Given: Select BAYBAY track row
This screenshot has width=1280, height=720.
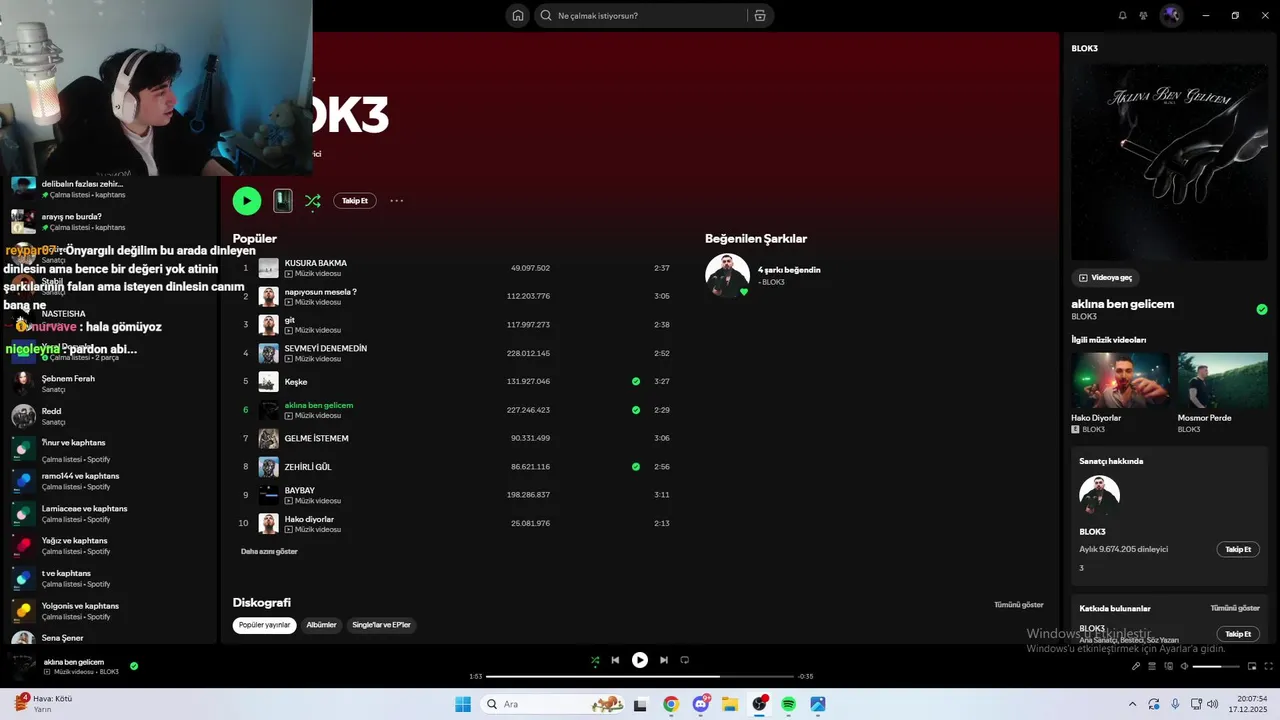Looking at the screenshot, I should (455, 495).
